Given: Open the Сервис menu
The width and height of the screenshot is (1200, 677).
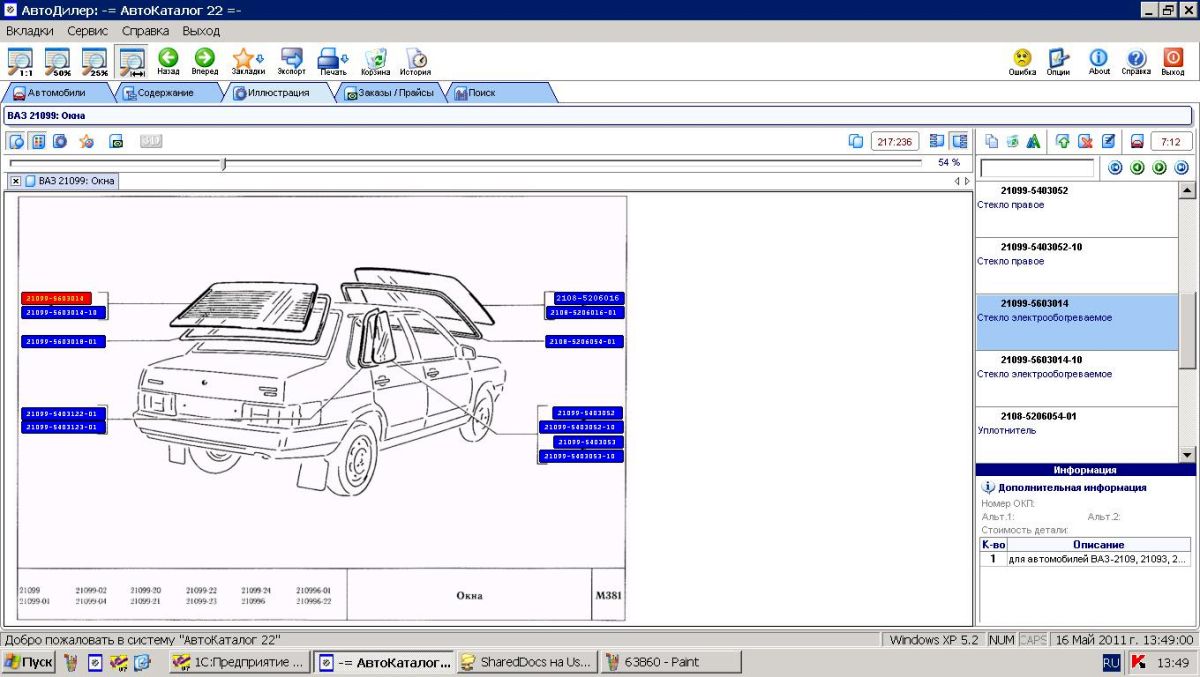Looking at the screenshot, I should pos(87,31).
